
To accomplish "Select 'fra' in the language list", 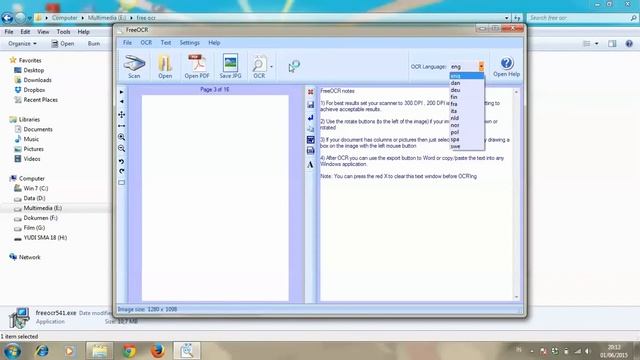I will (x=467, y=104).
